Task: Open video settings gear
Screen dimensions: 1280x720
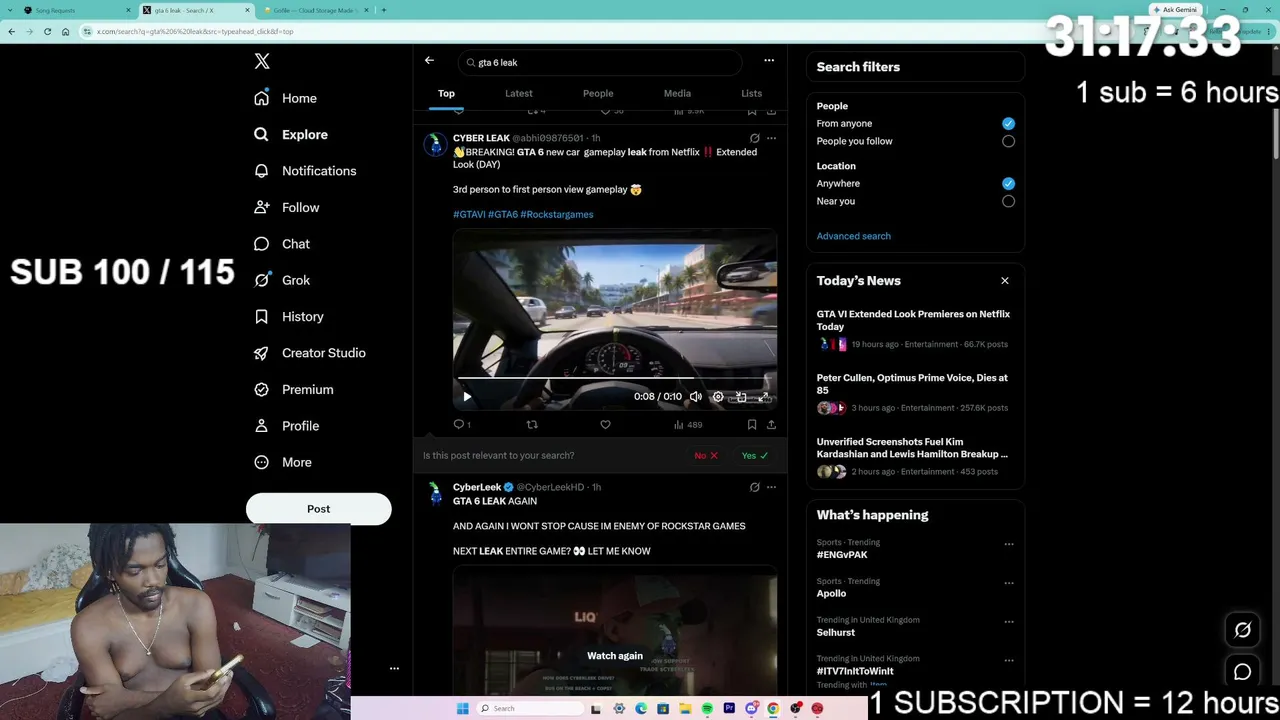Action: coord(718,397)
